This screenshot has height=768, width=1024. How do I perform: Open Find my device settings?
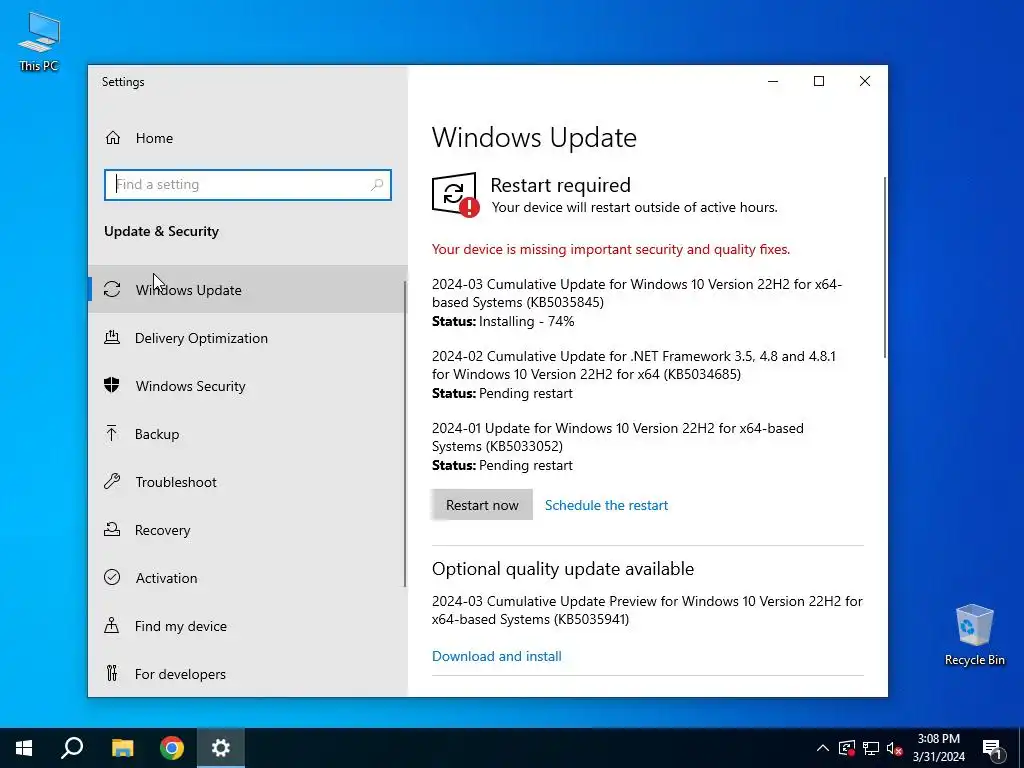[248, 626]
